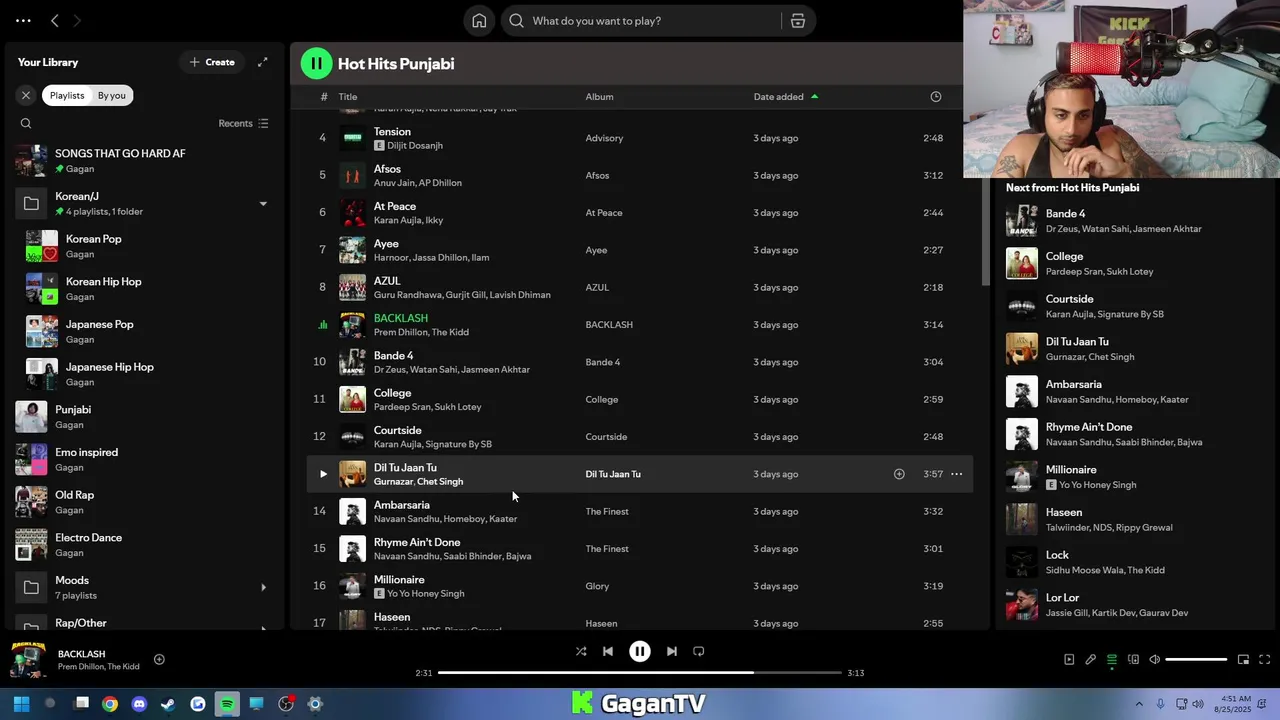Select the By you filter chip
This screenshot has width=1280, height=720.
(x=112, y=95)
